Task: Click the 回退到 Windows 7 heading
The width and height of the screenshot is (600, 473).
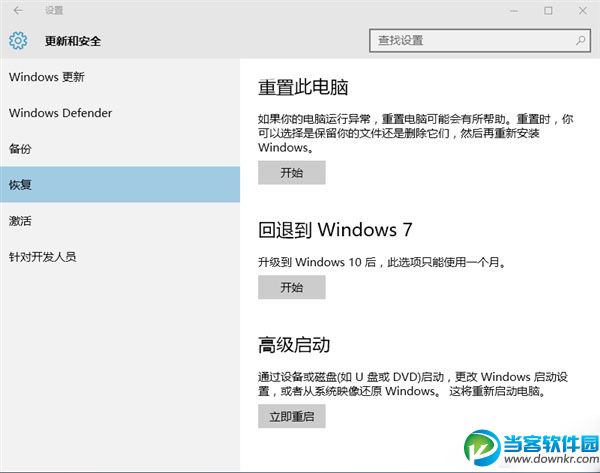Action: [x=335, y=230]
